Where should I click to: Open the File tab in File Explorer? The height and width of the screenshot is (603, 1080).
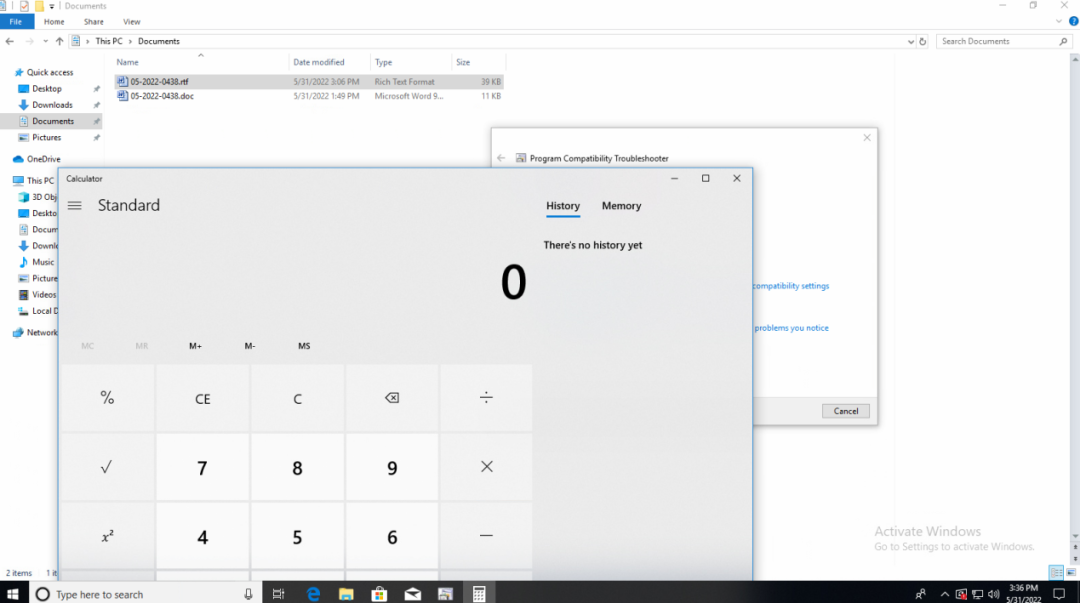pyautogui.click(x=16, y=22)
